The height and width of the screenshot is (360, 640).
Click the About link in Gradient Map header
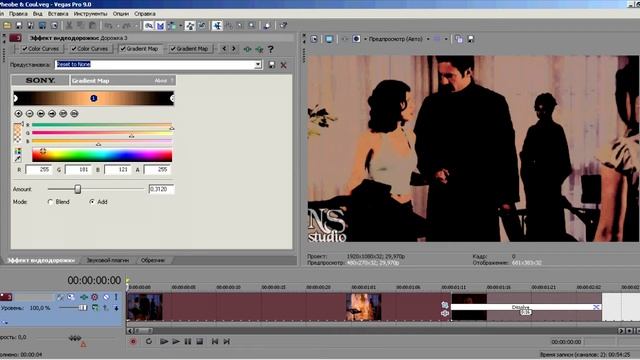coord(161,80)
